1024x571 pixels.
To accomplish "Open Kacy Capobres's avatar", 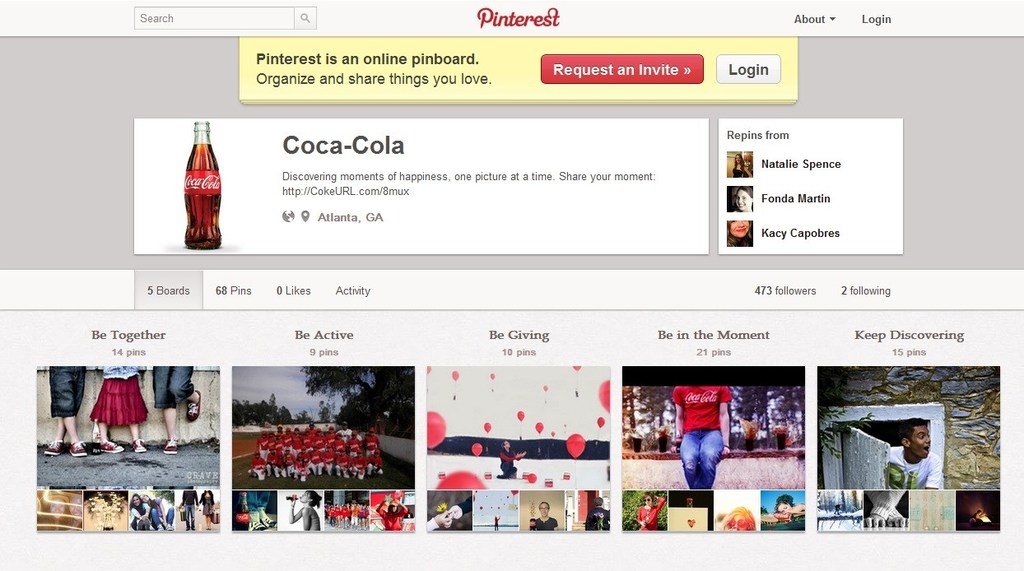I will click(x=740, y=233).
